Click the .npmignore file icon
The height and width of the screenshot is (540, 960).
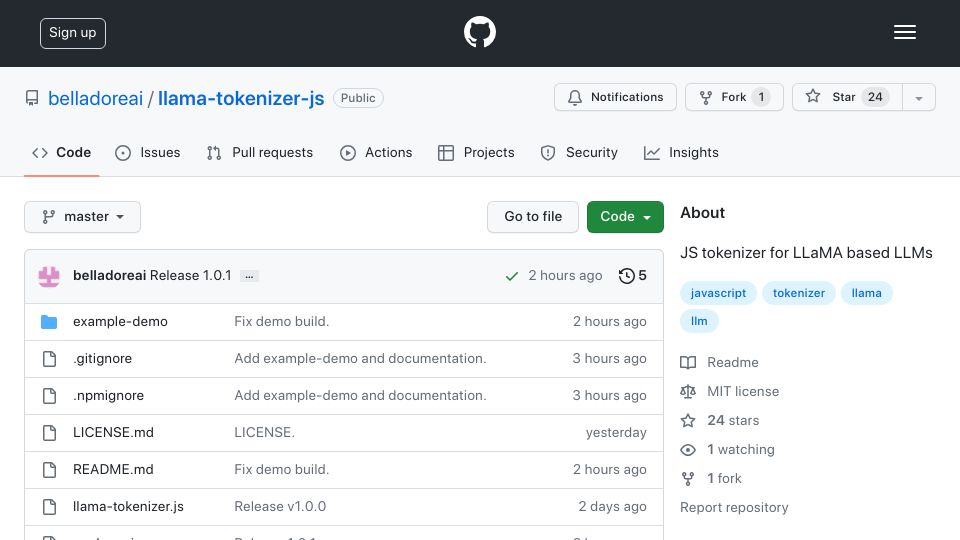(49, 396)
